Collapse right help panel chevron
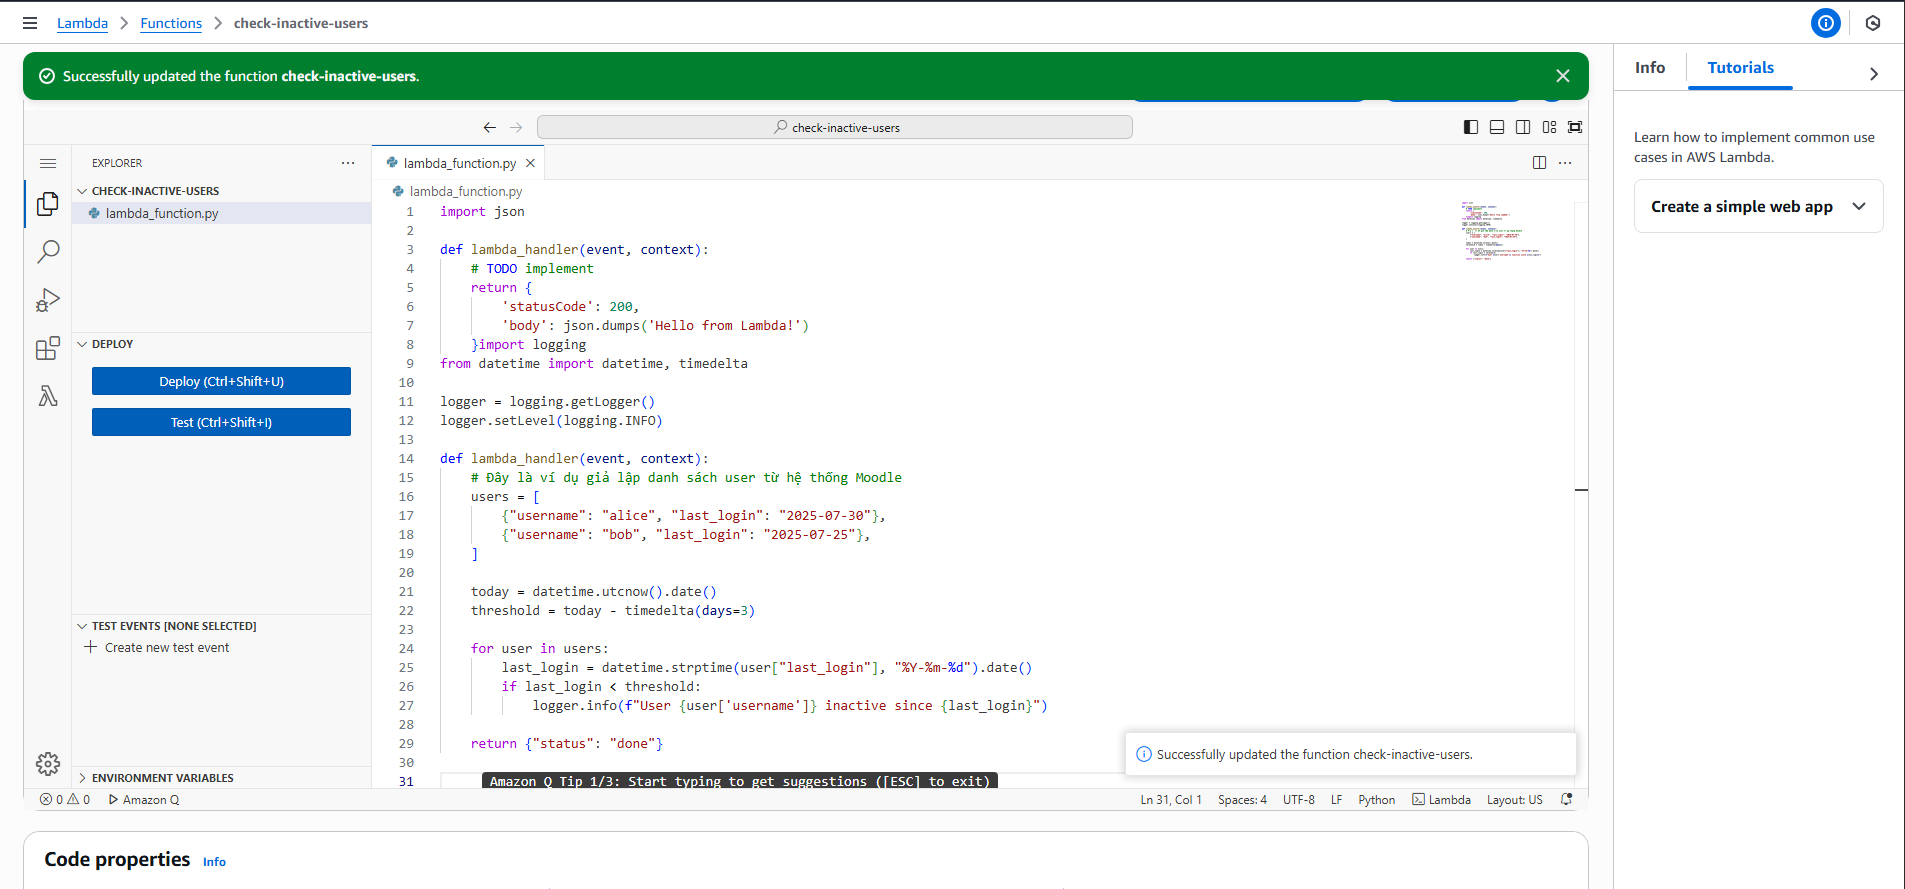Viewport: 1905px width, 889px height. click(x=1874, y=74)
